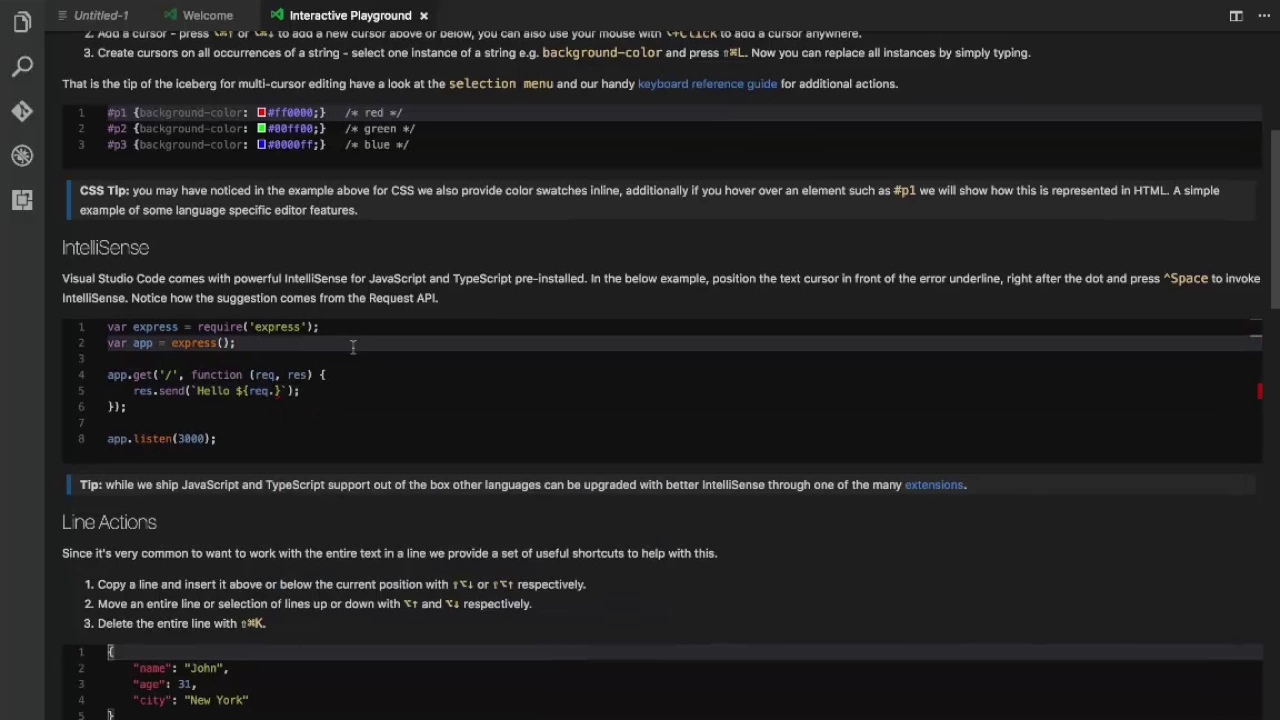Click the blue #0000ff color swatch
1280x720 pixels.
pyautogui.click(x=262, y=145)
